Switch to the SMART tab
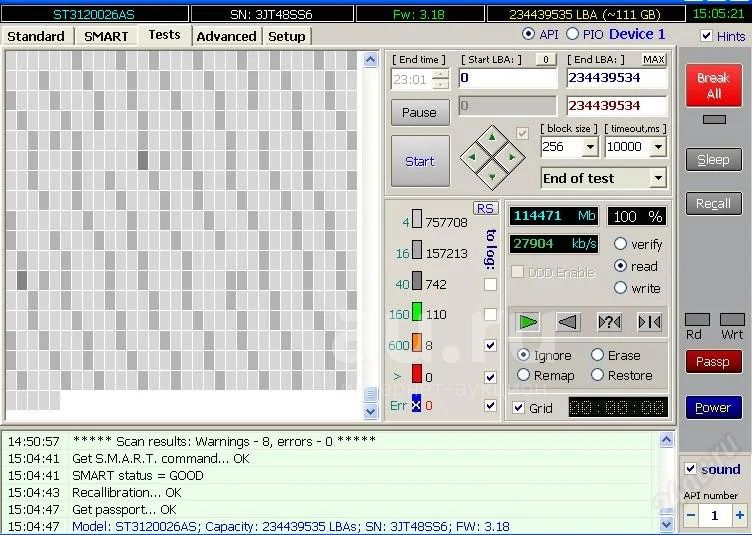 [106, 36]
